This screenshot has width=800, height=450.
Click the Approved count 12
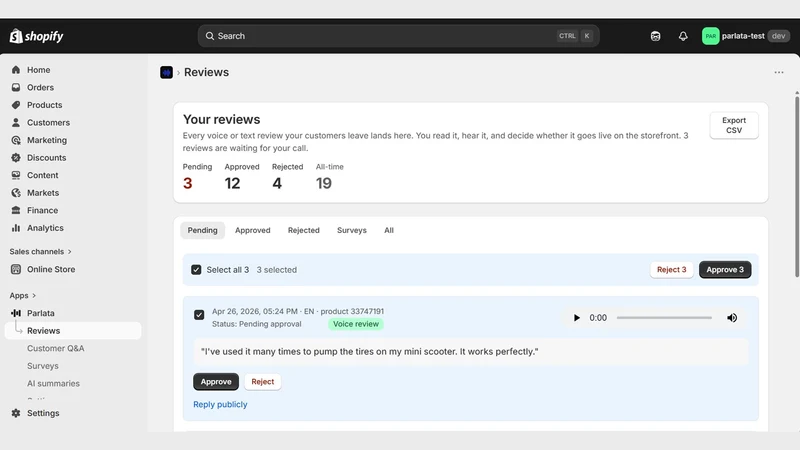pos(232,183)
